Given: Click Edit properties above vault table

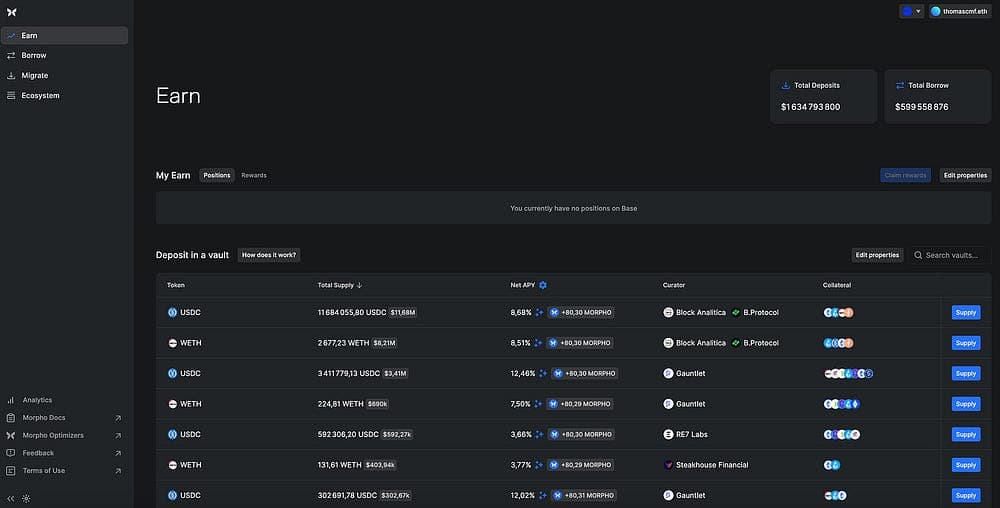Looking at the screenshot, I should pyautogui.click(x=878, y=255).
